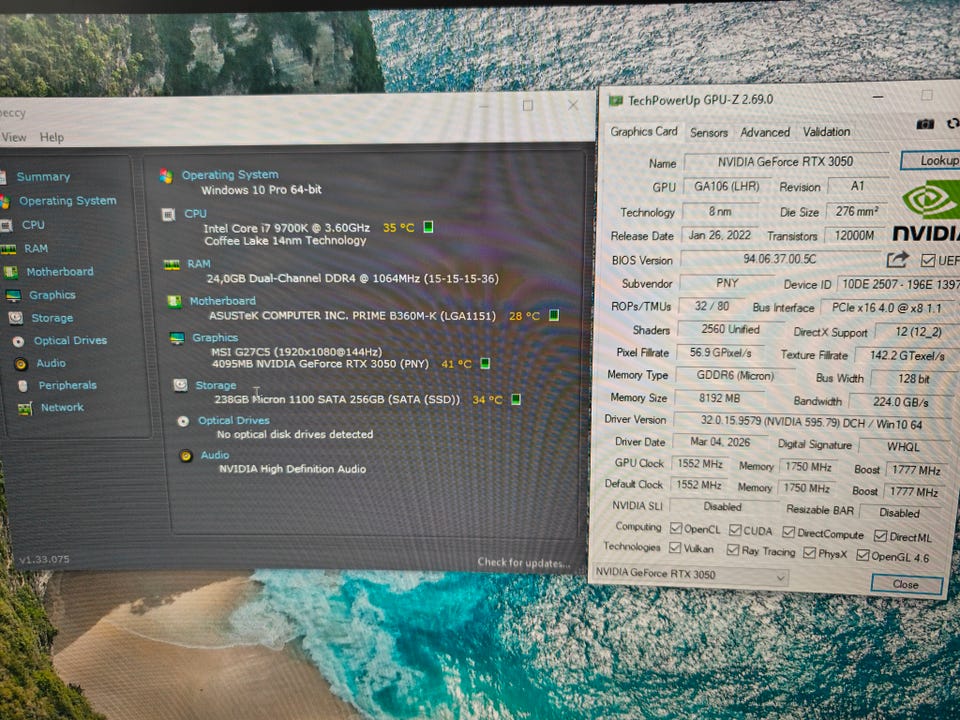Click the Optical Drives disc icon in summary
Viewport: 960px width, 720px height.
182,421
